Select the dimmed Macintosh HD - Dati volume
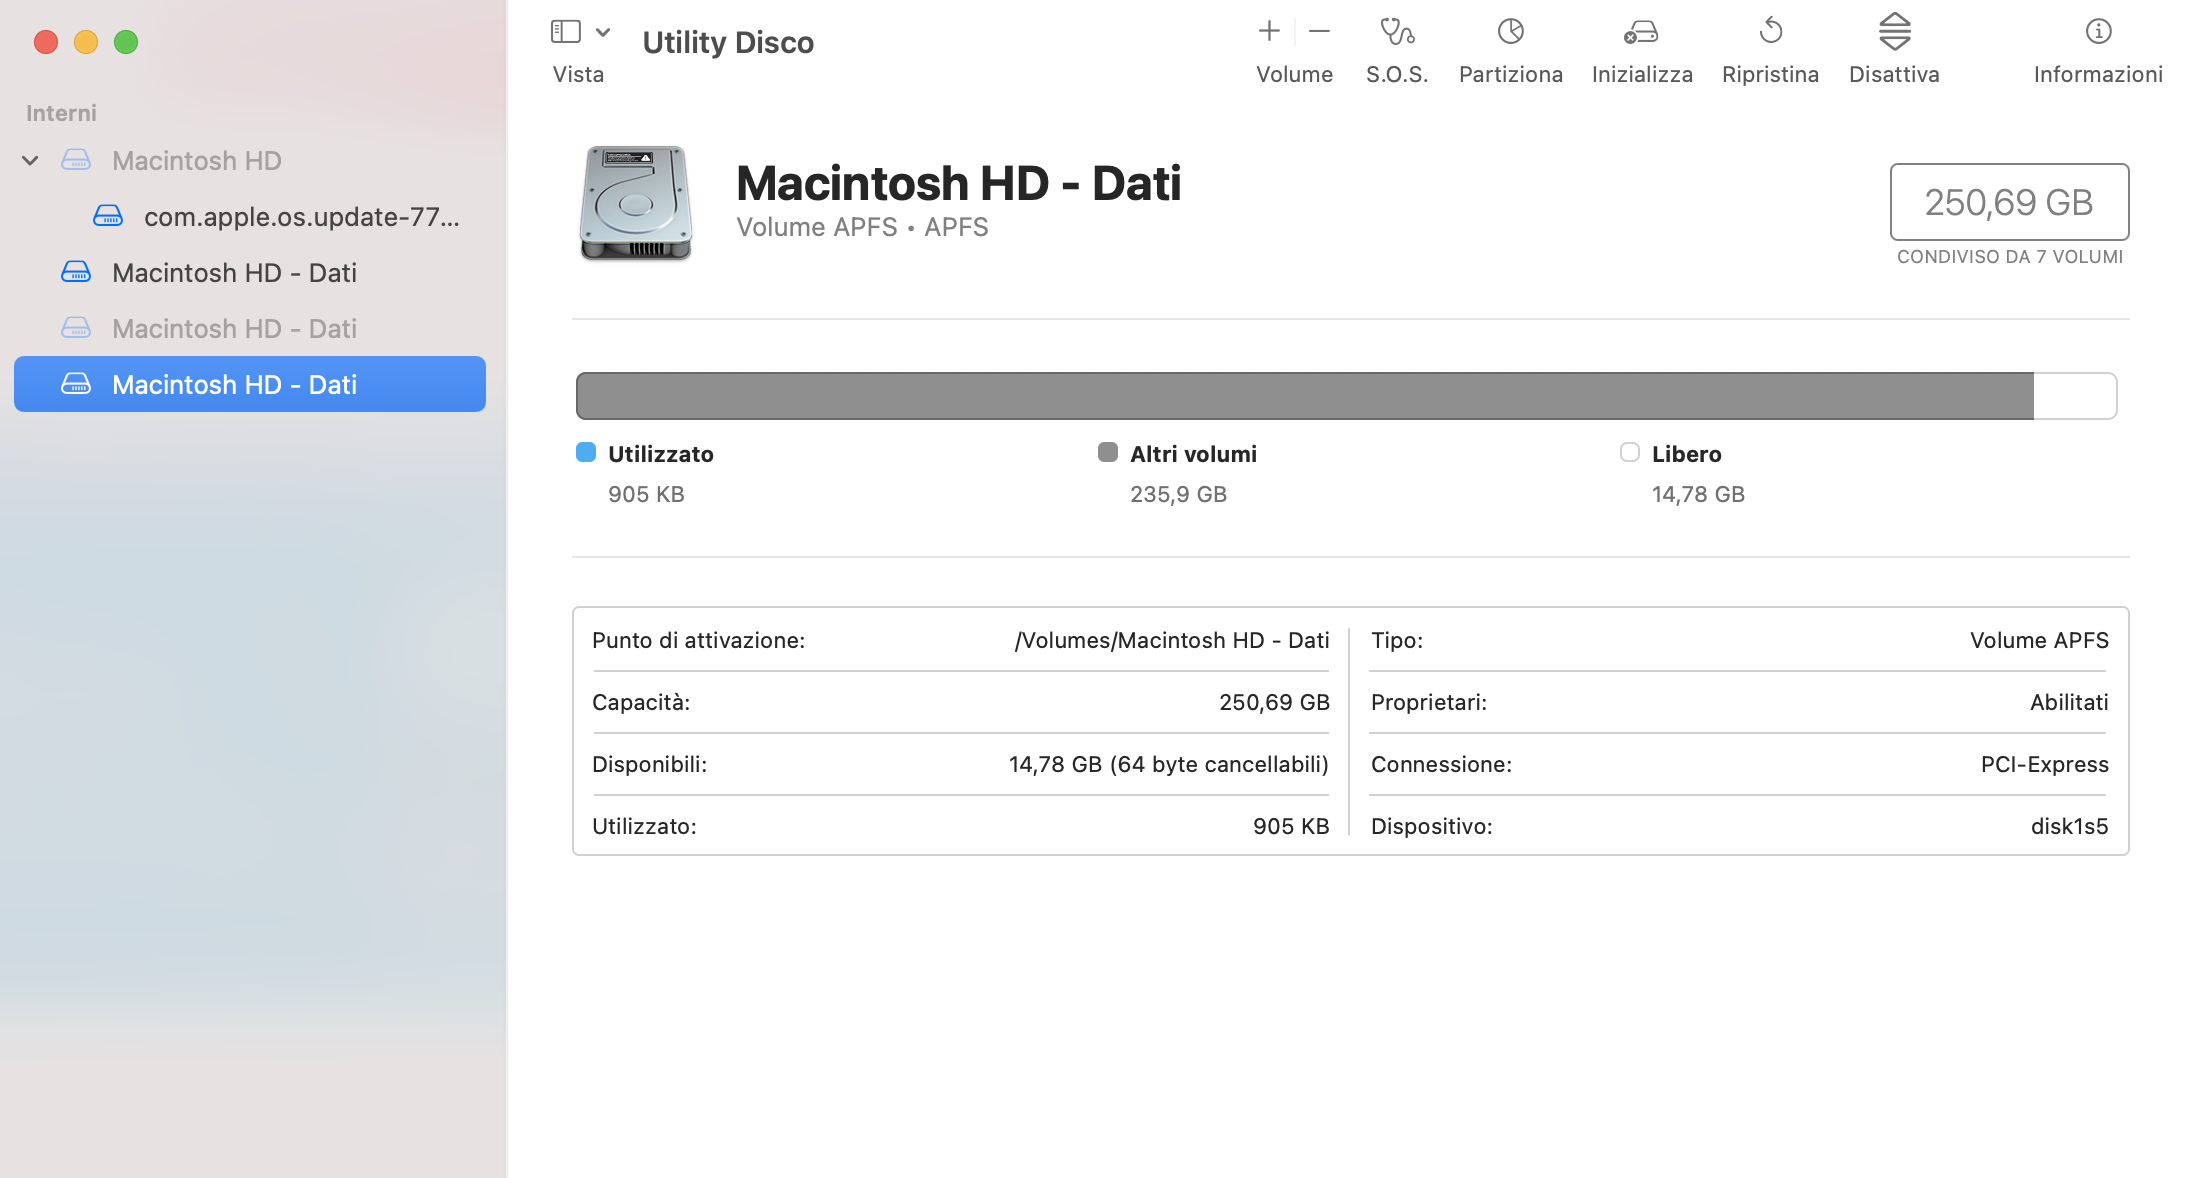The width and height of the screenshot is (2188, 1178). tap(250, 328)
